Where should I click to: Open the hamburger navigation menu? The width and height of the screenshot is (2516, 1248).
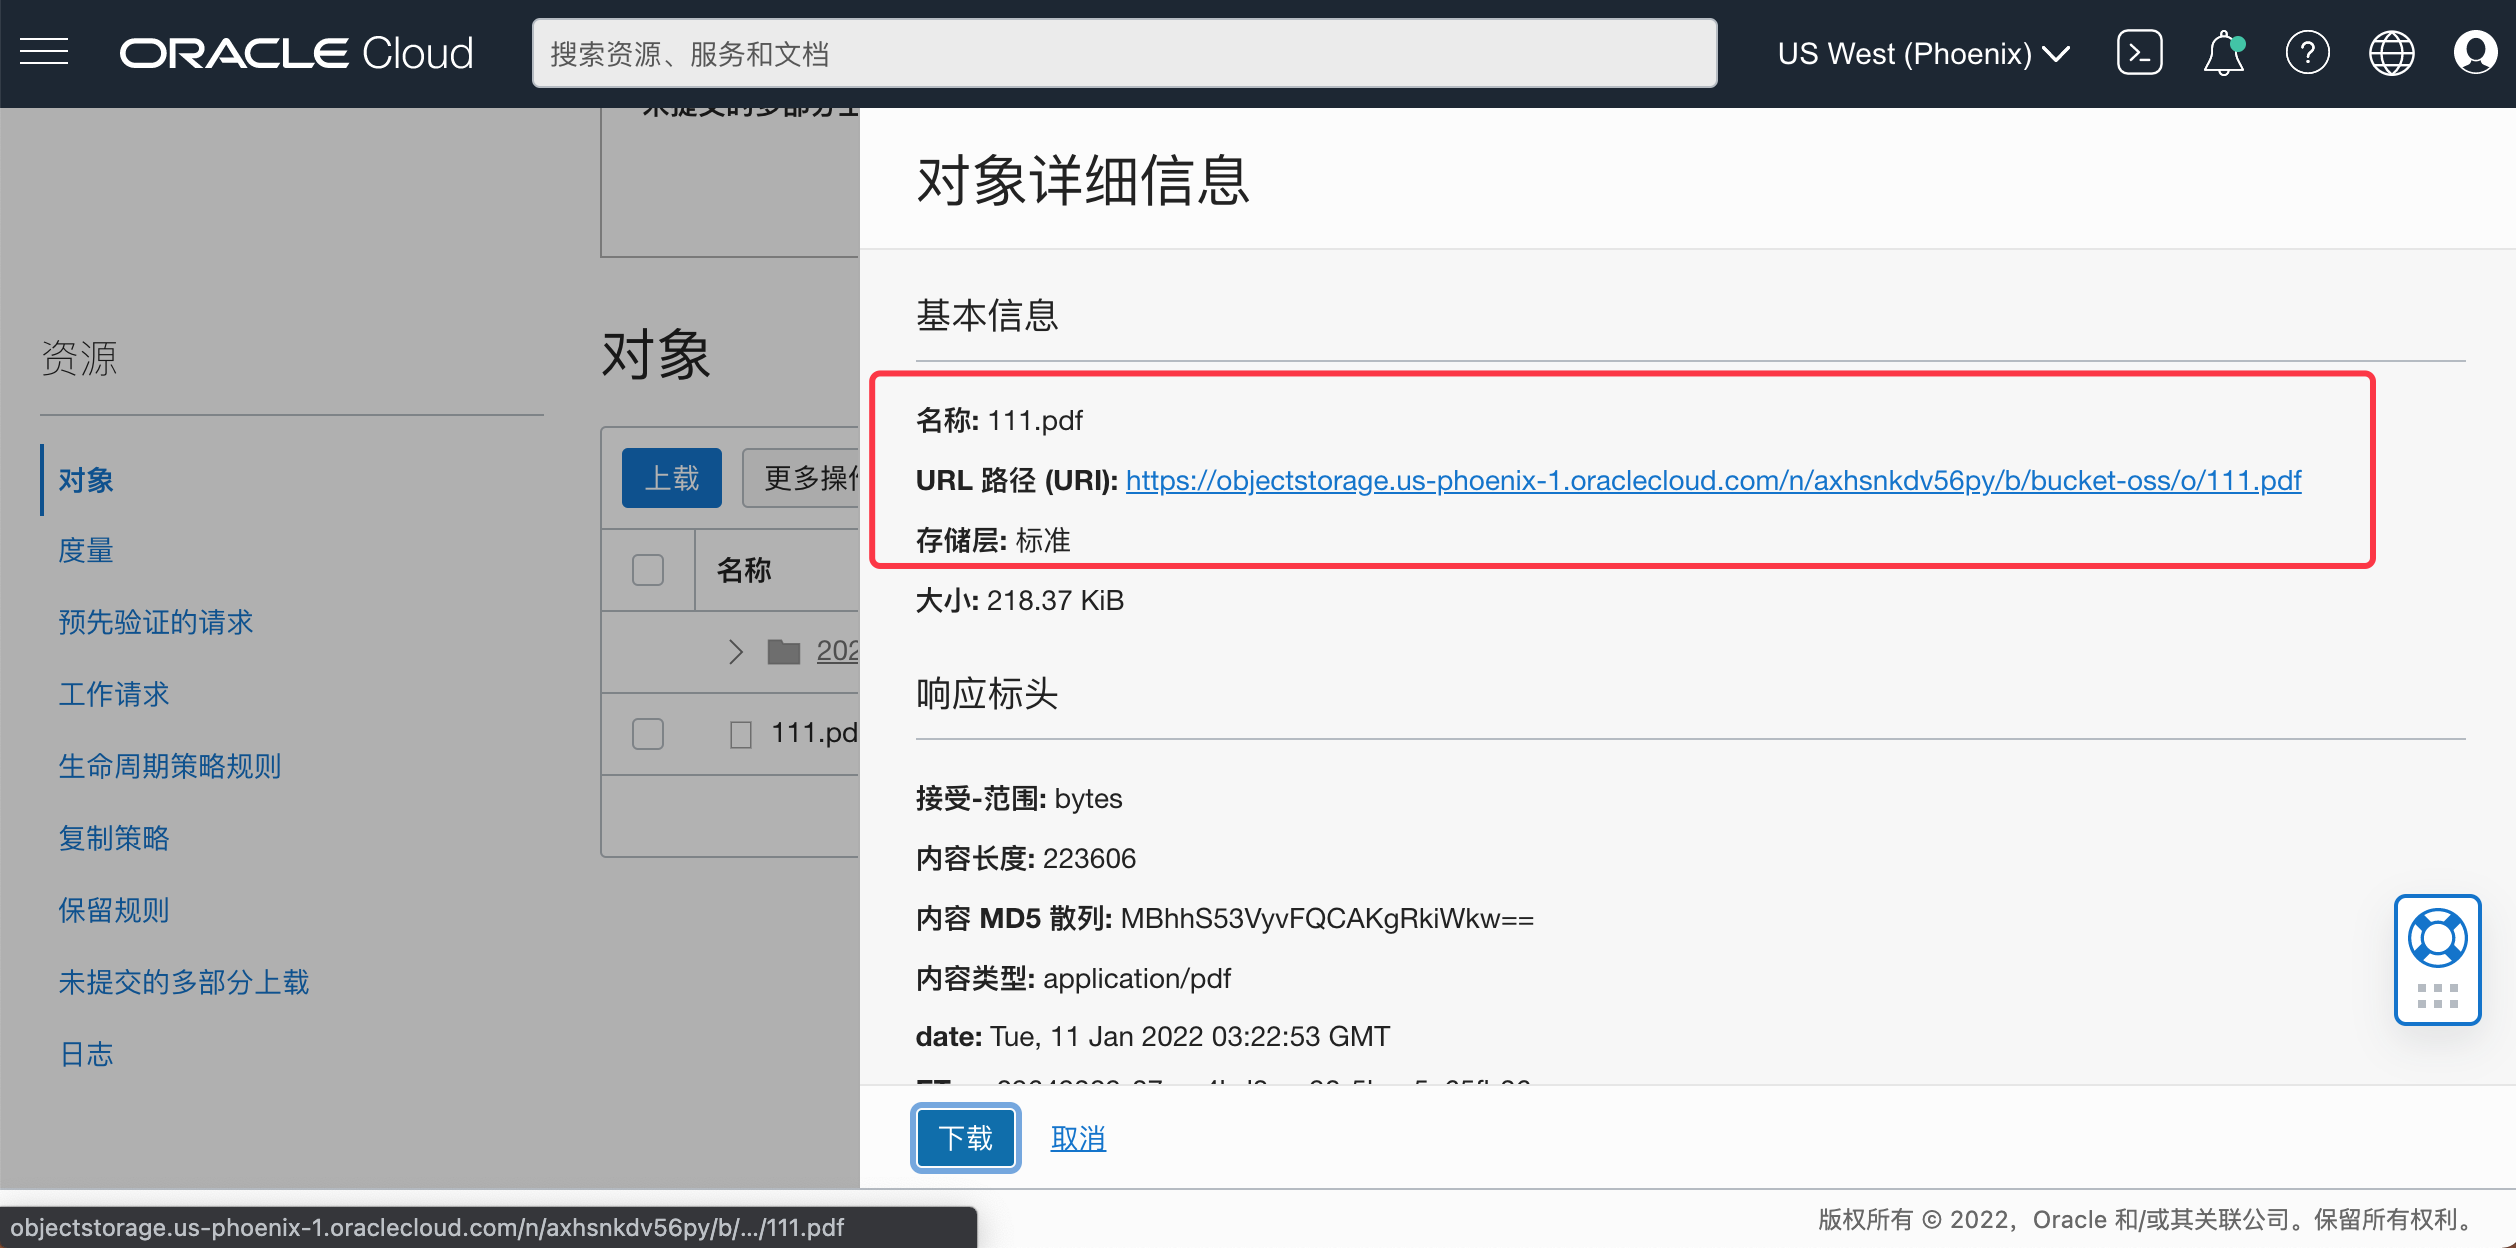44,52
